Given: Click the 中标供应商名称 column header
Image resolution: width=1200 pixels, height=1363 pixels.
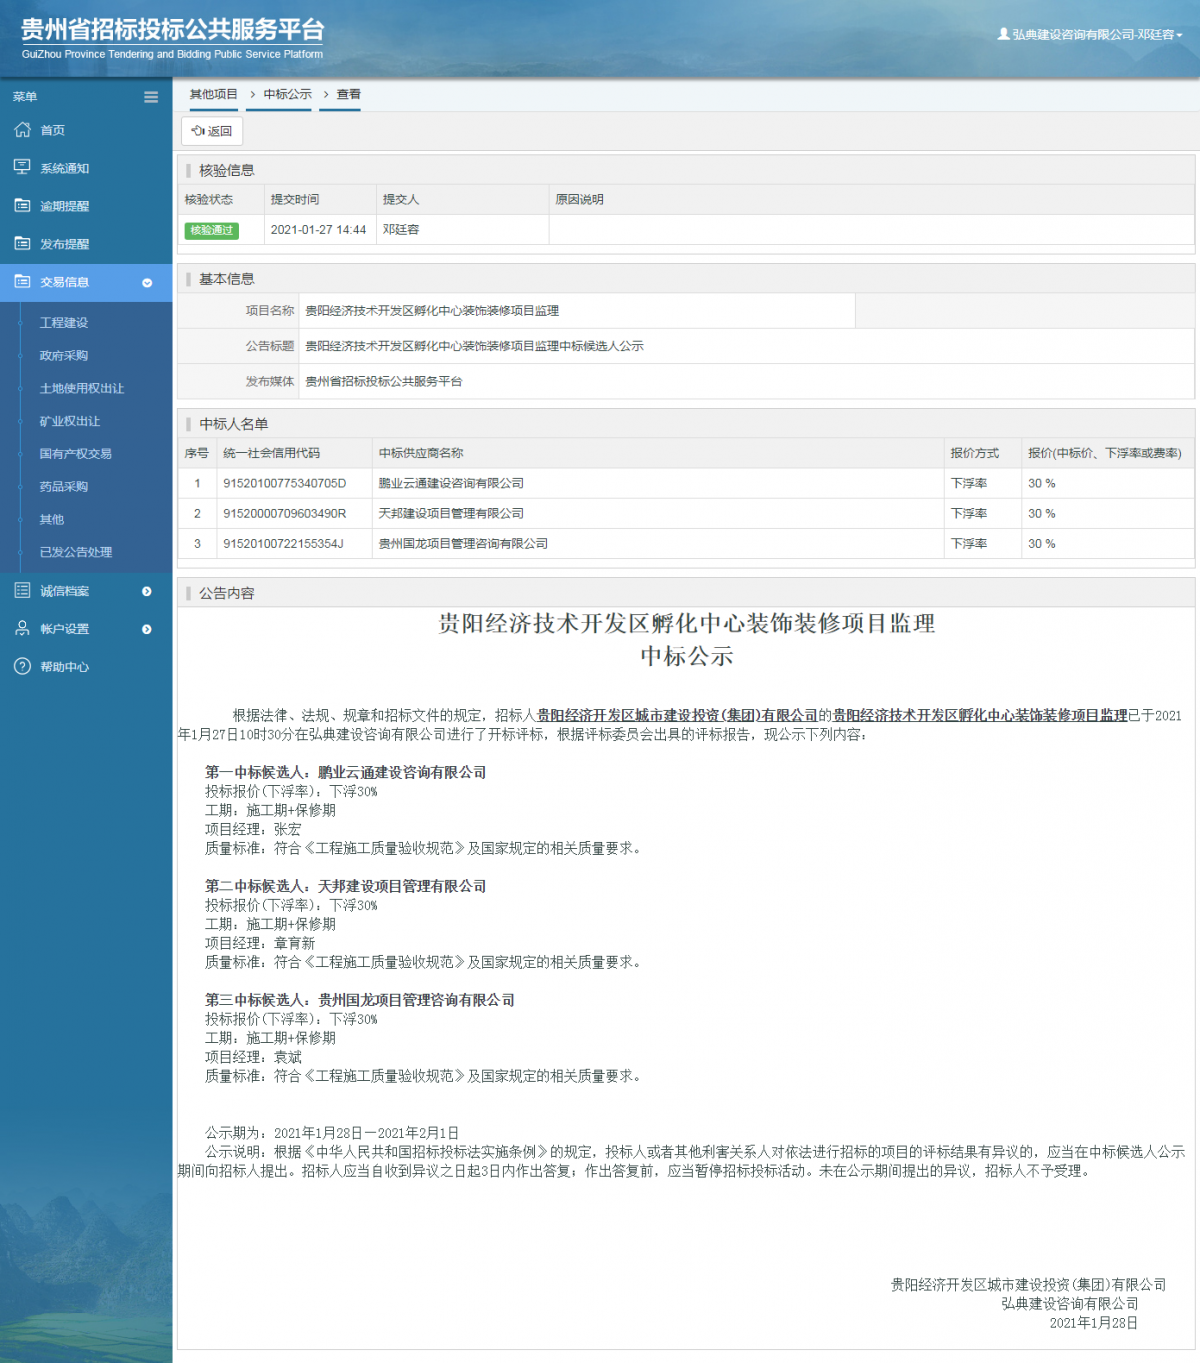Looking at the screenshot, I should click(x=421, y=453).
